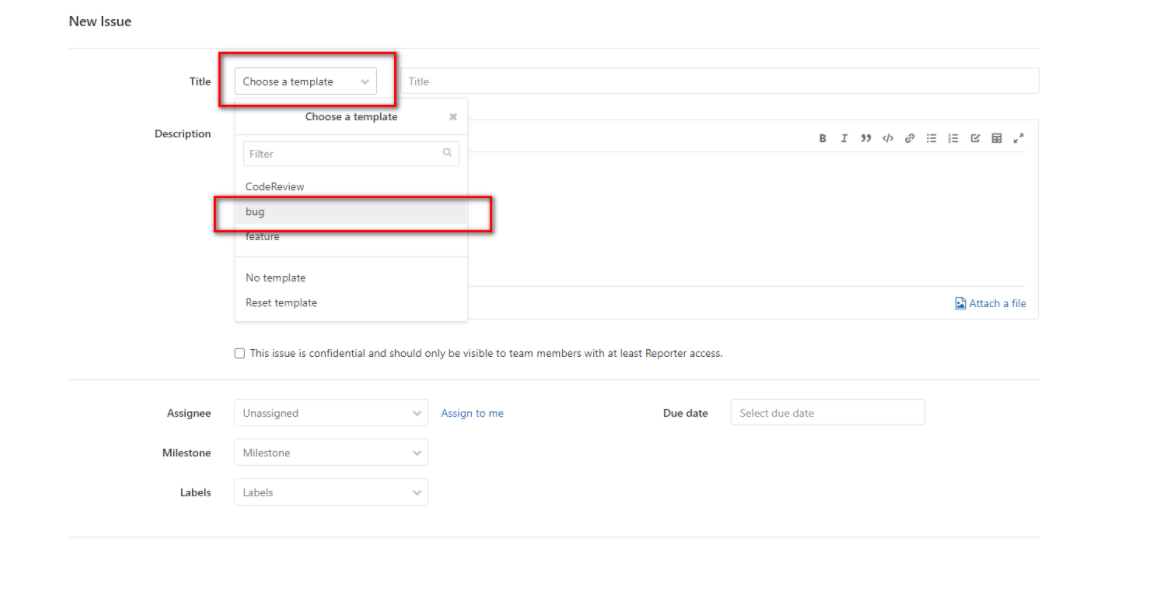Viewport: 1153px width, 590px height.
Task: Apply bold text formatting
Action: (822, 138)
